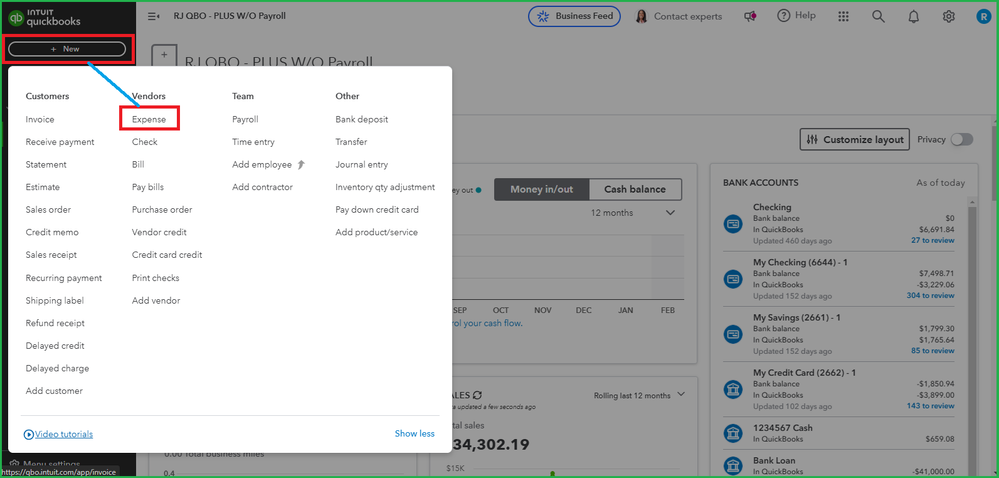Click the Contact experts link
Image resolution: width=999 pixels, height=478 pixels.
tap(688, 17)
